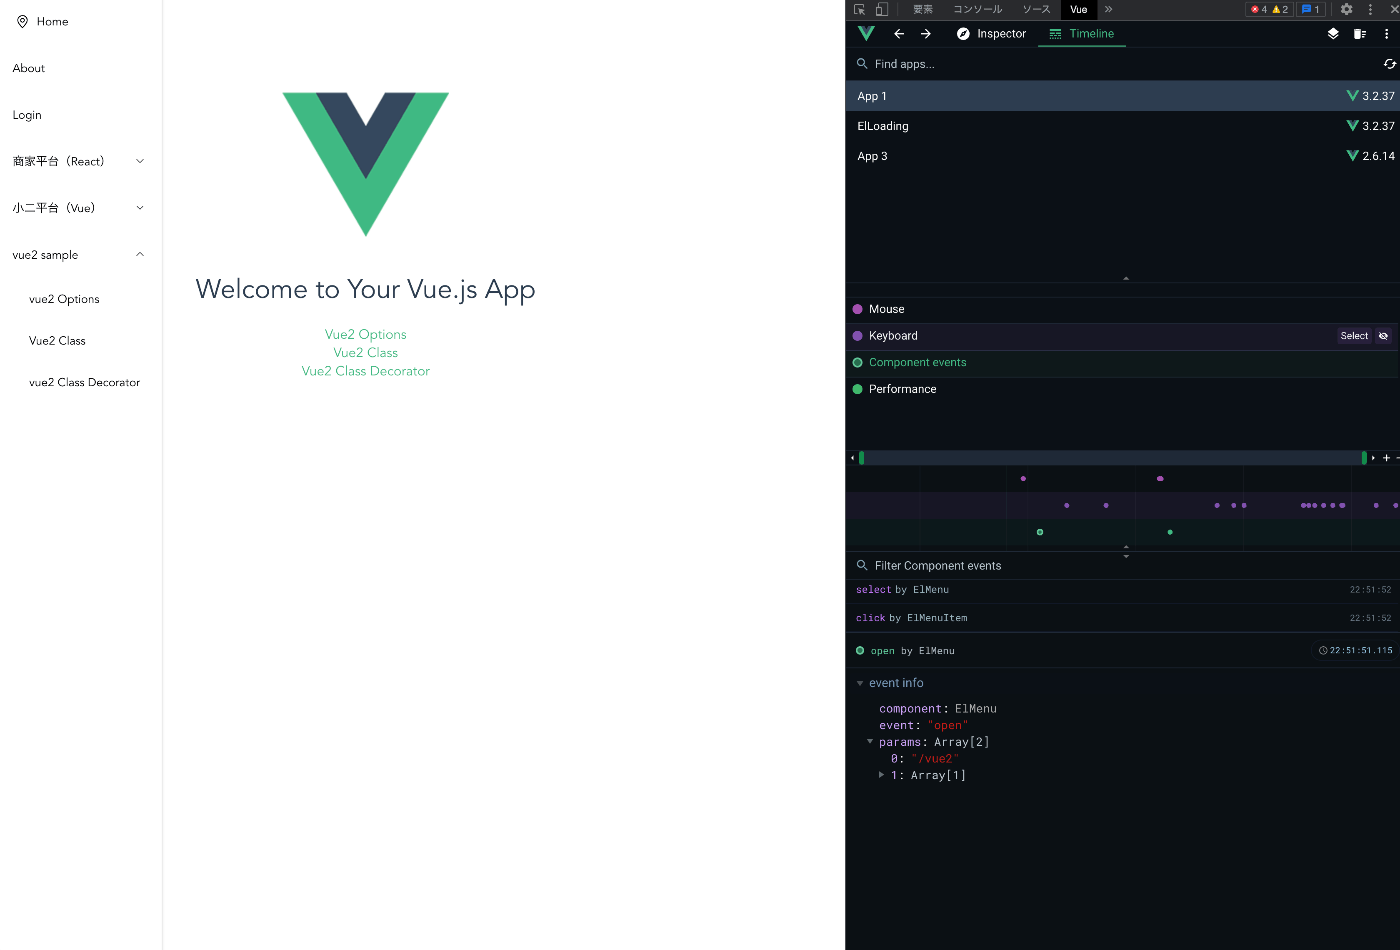Image resolution: width=1400 pixels, height=950 pixels.
Task: Refresh the apps list
Action: pos(1389,63)
